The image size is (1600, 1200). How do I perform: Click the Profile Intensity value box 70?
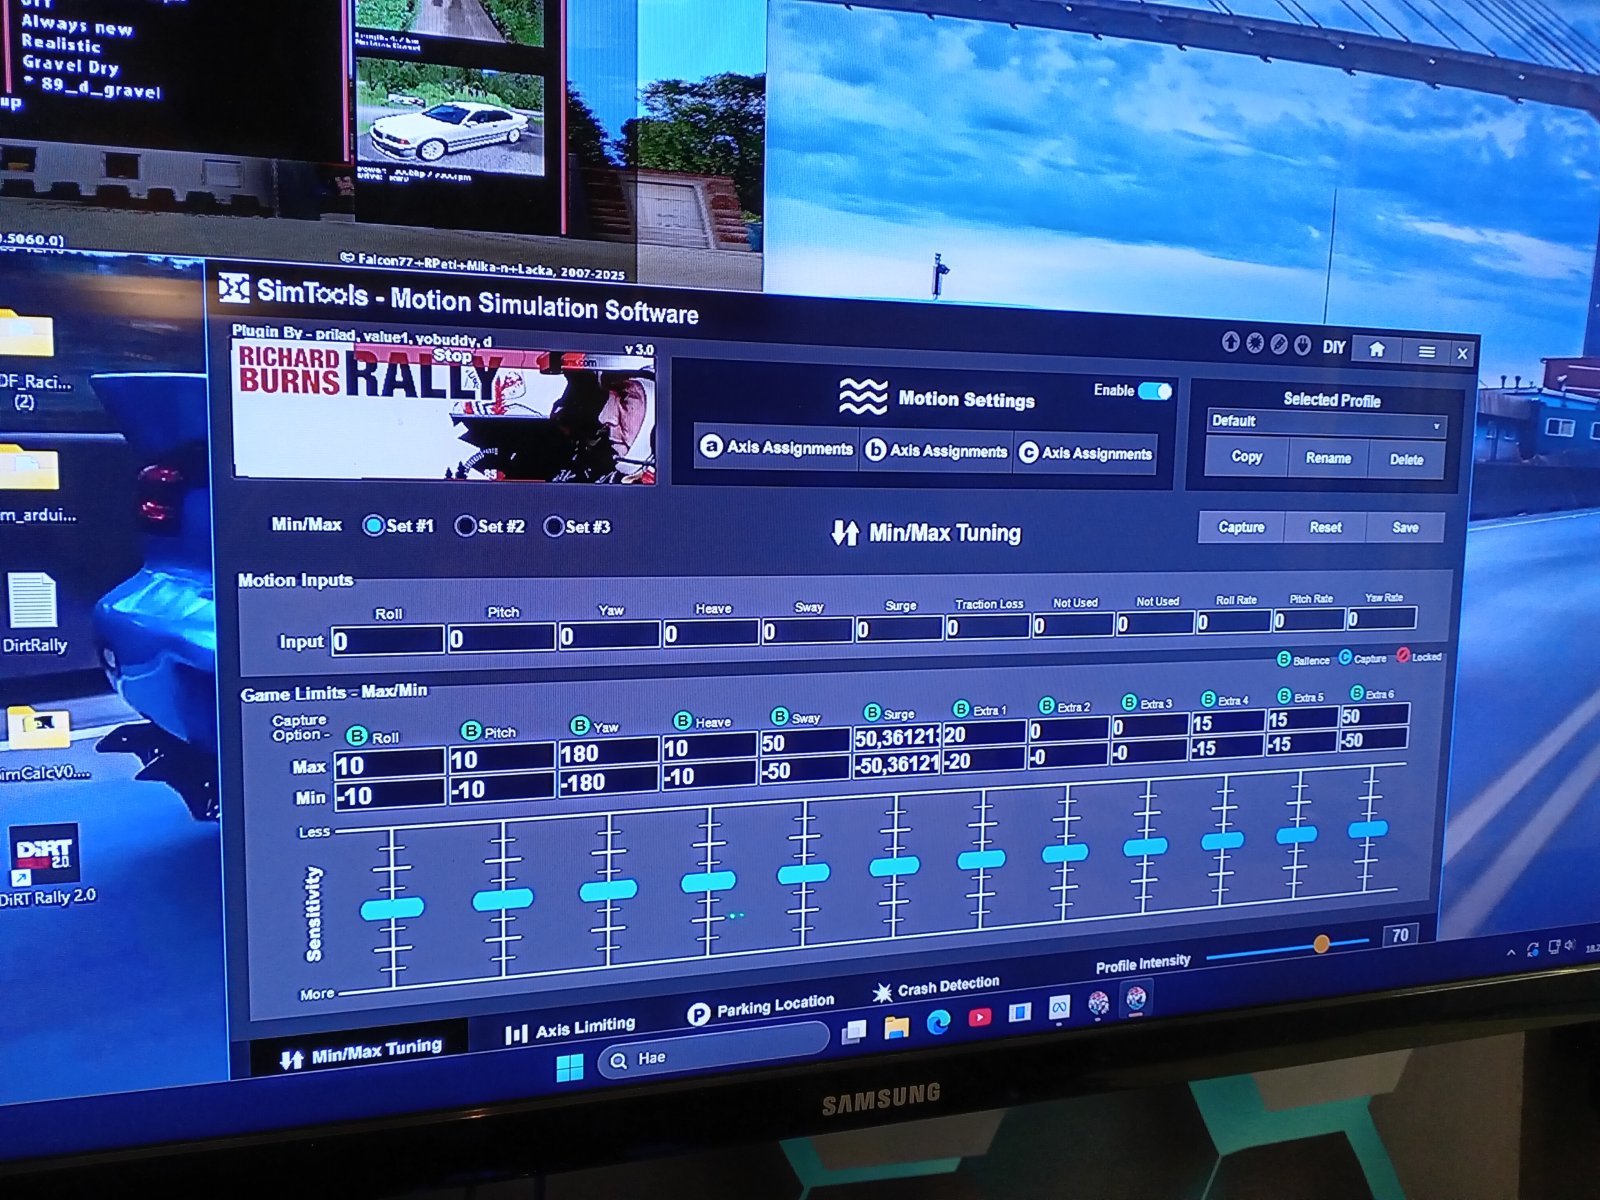[x=1400, y=935]
